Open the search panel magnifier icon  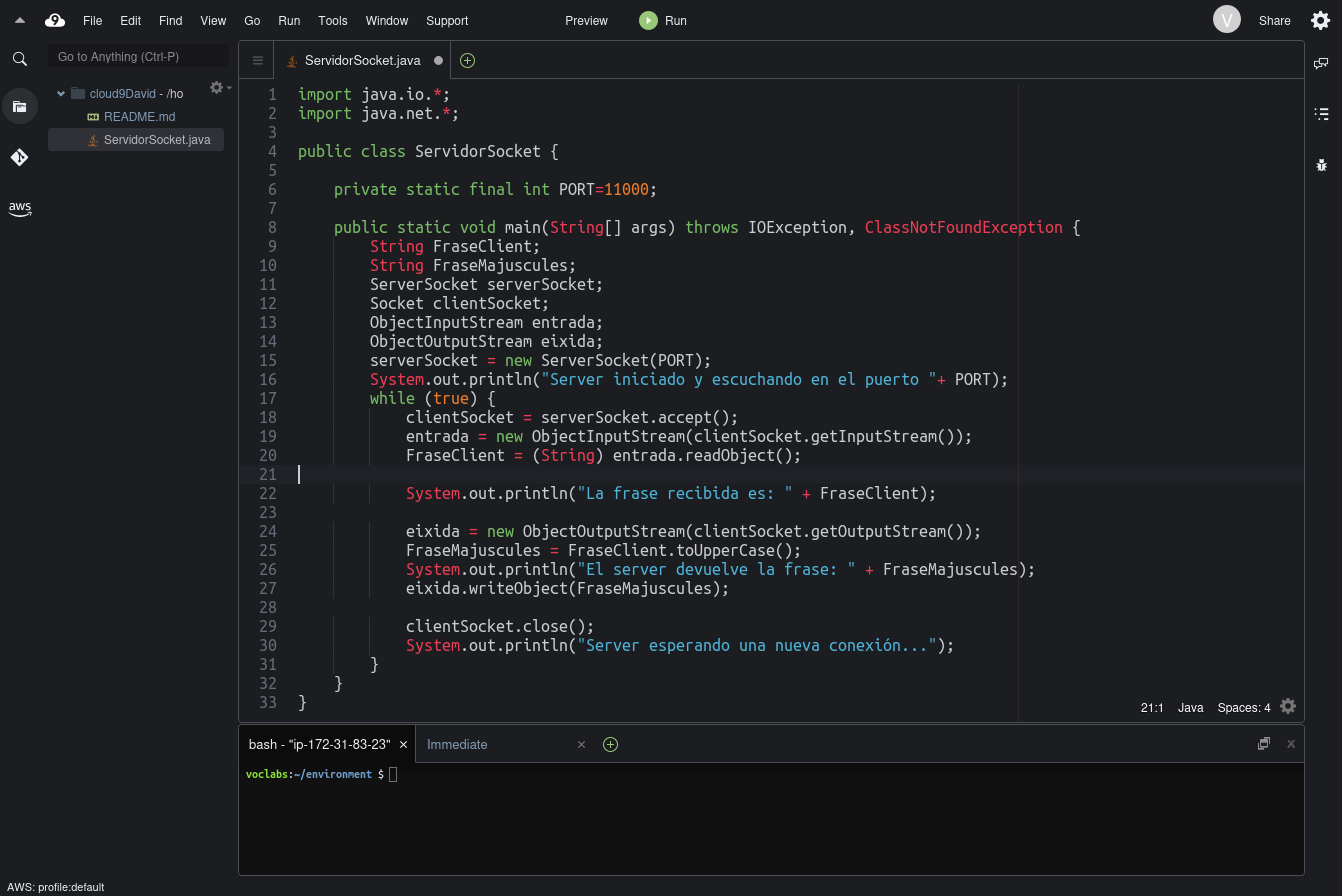click(x=20, y=59)
